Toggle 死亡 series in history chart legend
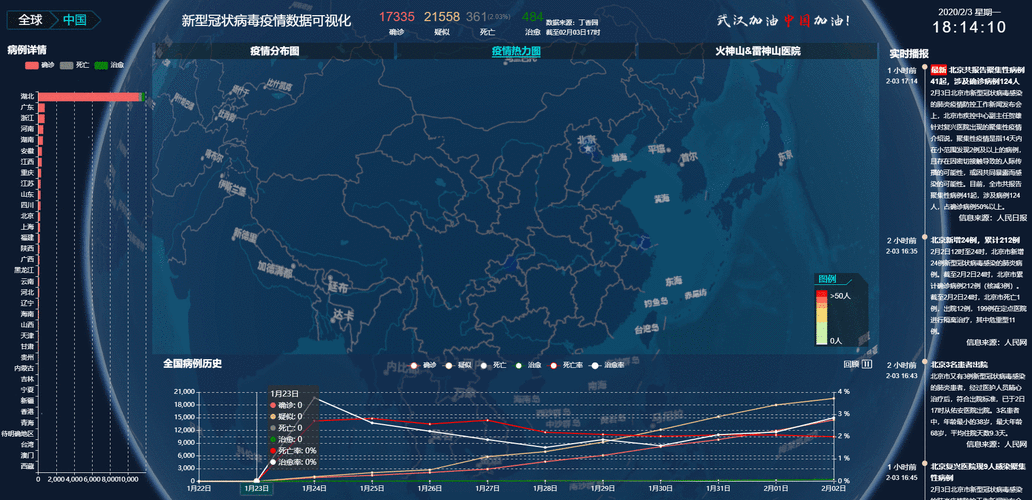The height and width of the screenshot is (500, 1032). [485, 365]
